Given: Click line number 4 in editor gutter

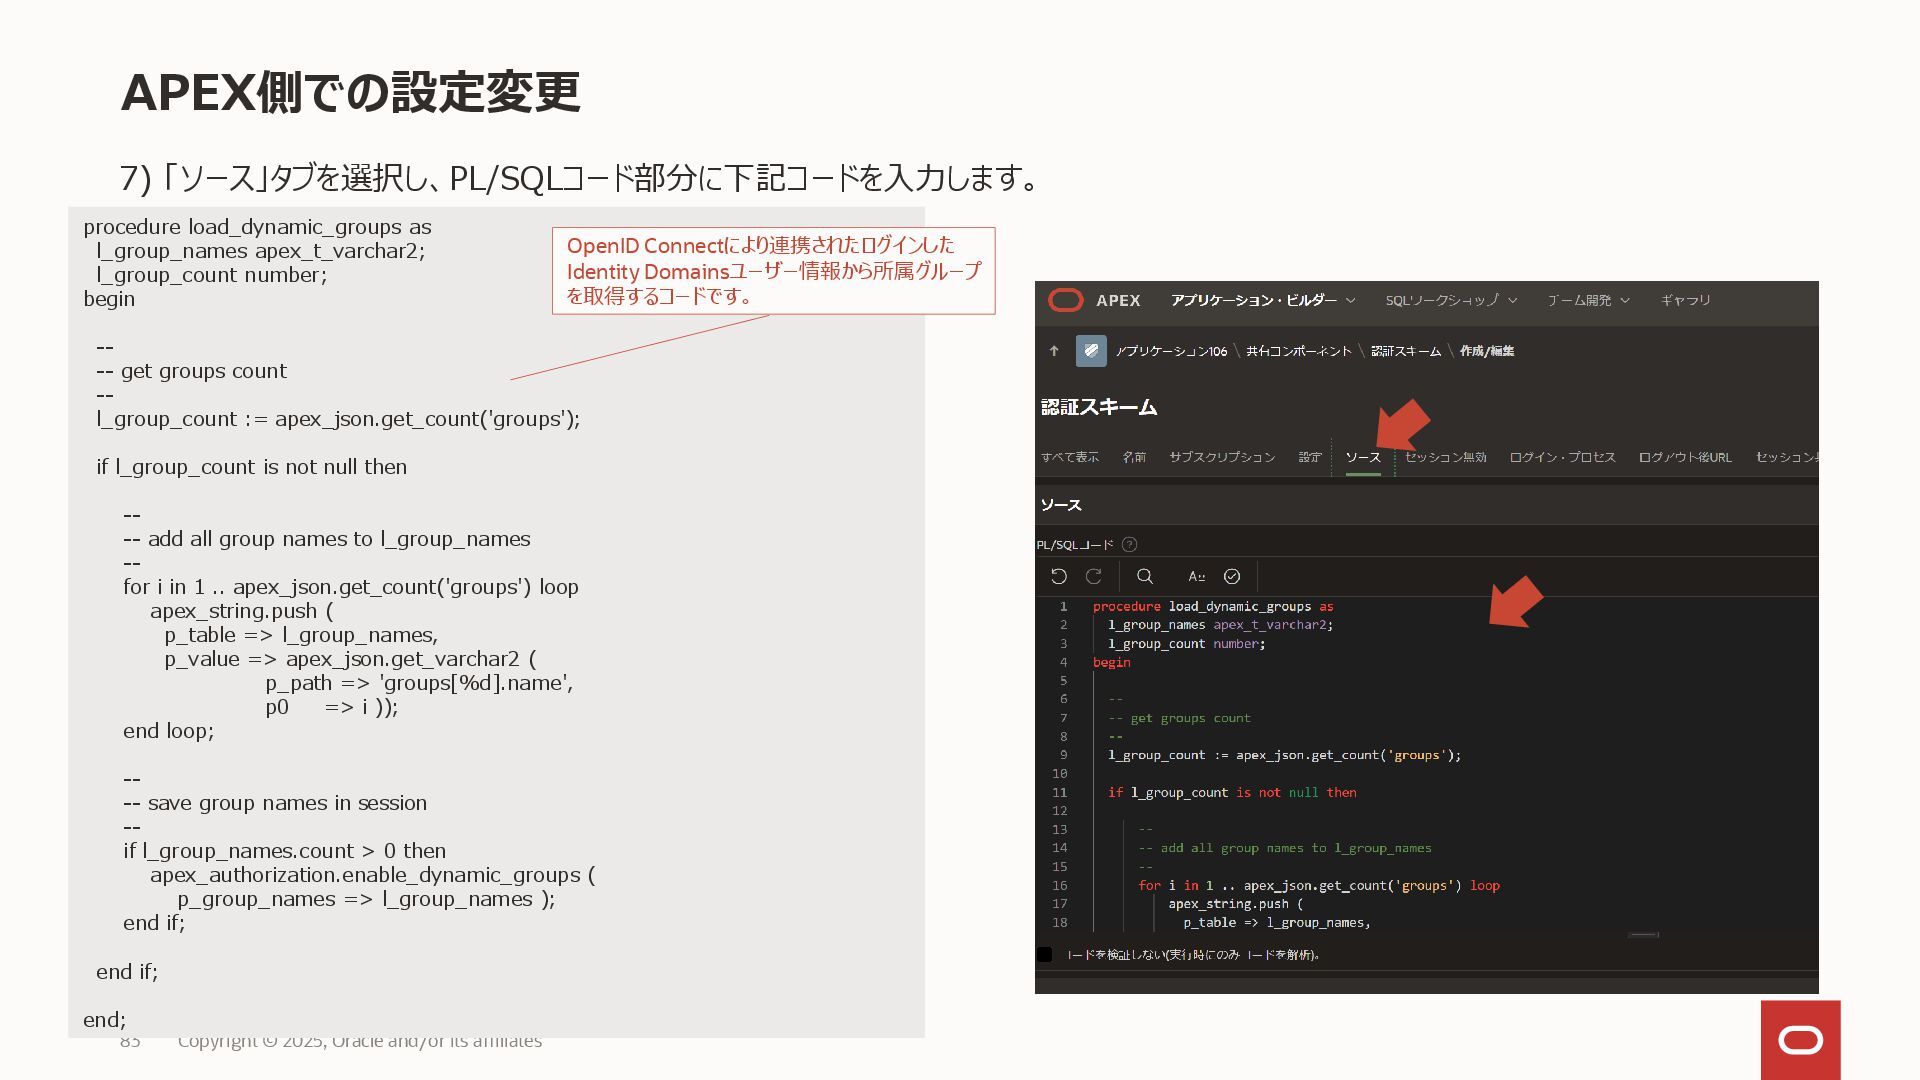Looking at the screenshot, I should click(1063, 662).
